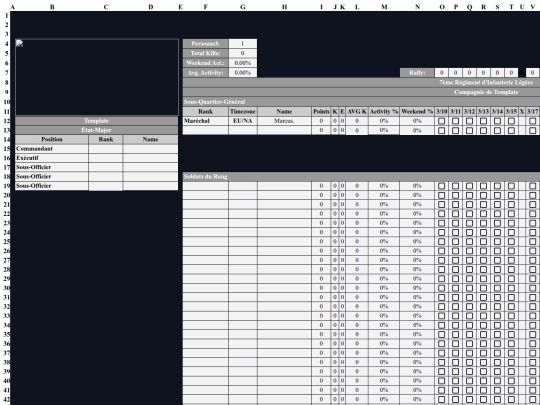This screenshot has height=405, width=540.
Task: Enable the 3/15 checkbox in row 30
Action: 511,288
